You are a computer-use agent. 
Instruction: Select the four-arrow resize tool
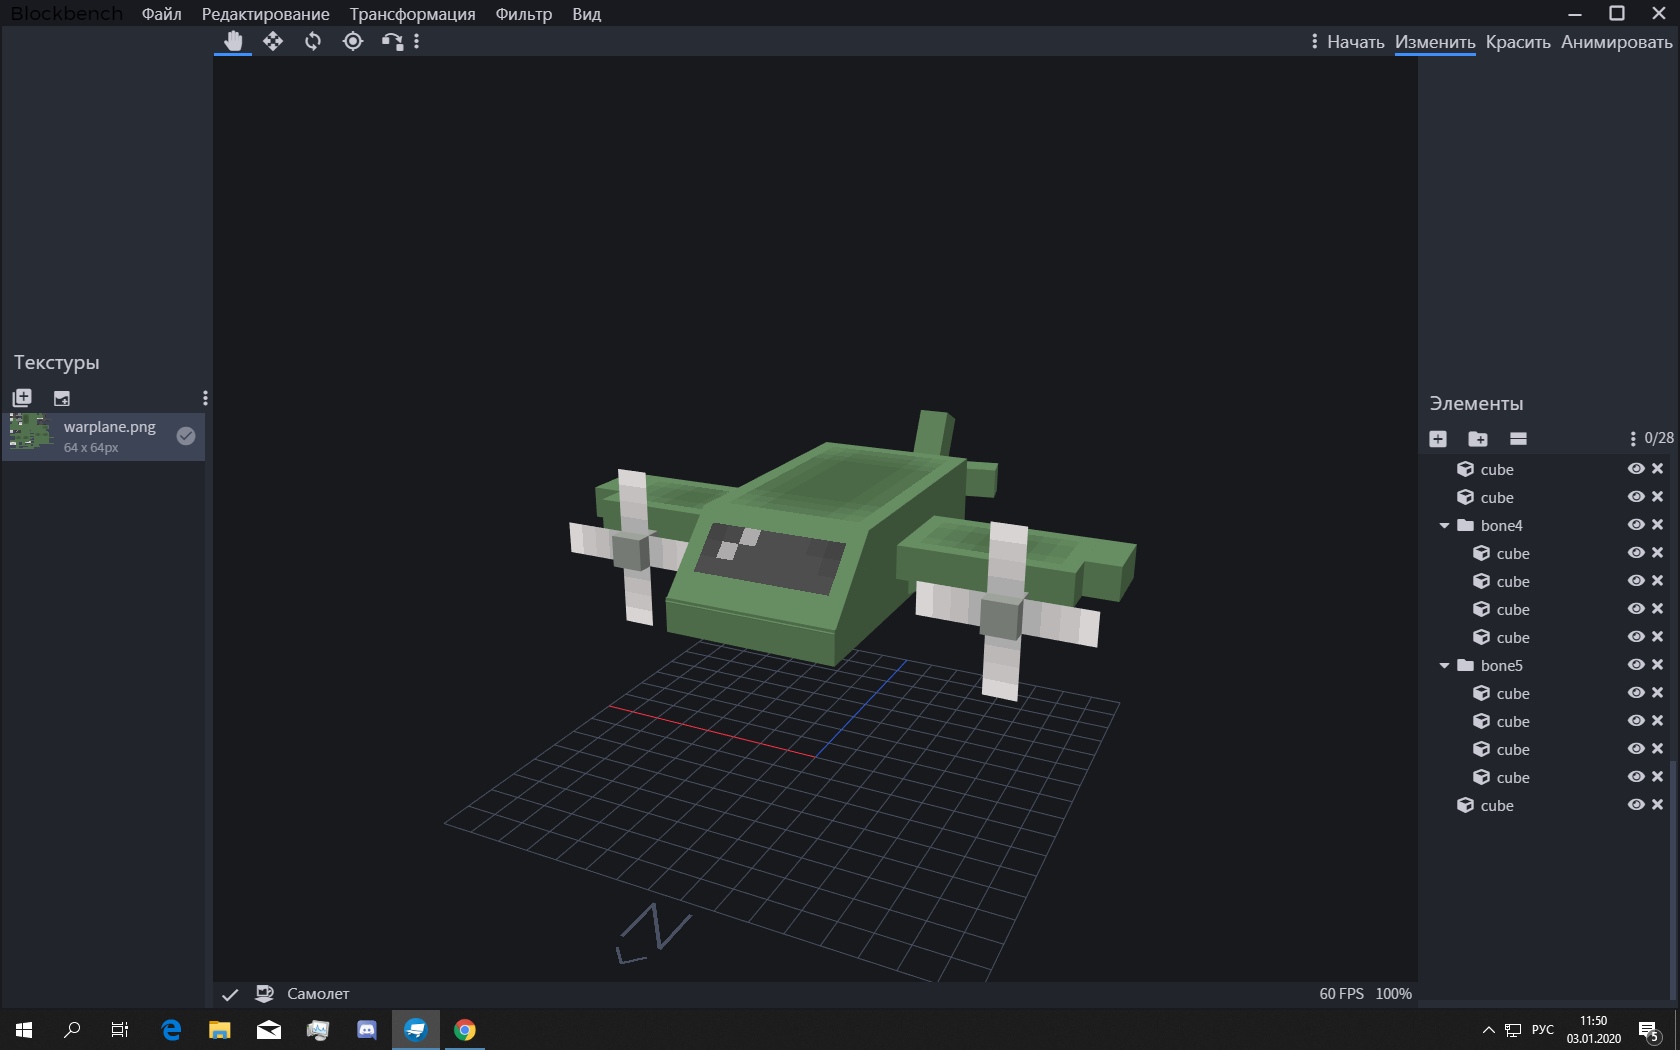(x=273, y=41)
